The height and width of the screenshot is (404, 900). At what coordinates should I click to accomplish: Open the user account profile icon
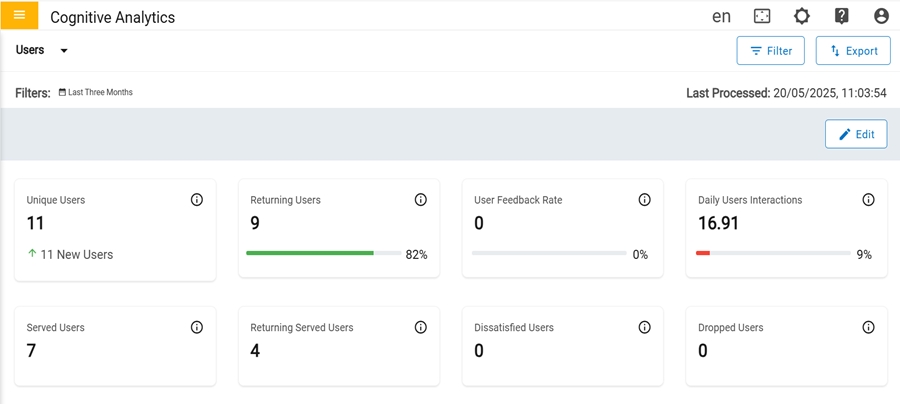[x=881, y=16]
